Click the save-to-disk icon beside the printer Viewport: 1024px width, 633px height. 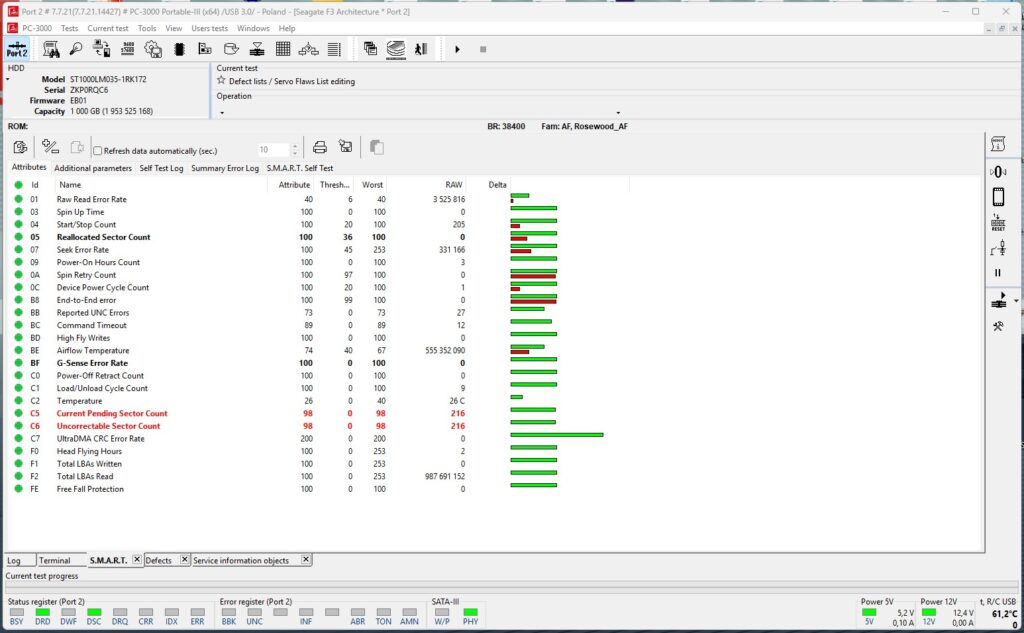tap(345, 148)
